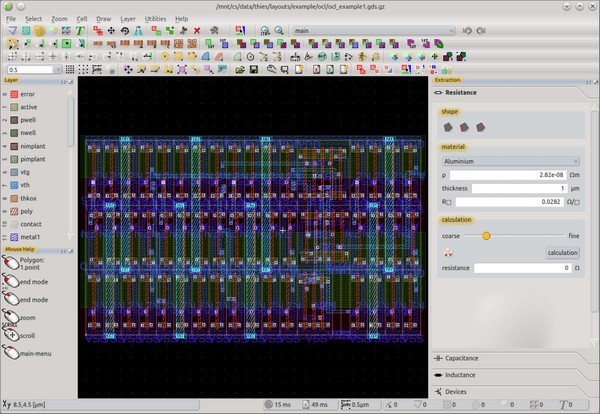Open the main cell dropdown
The image size is (600, 414).
(375, 31)
